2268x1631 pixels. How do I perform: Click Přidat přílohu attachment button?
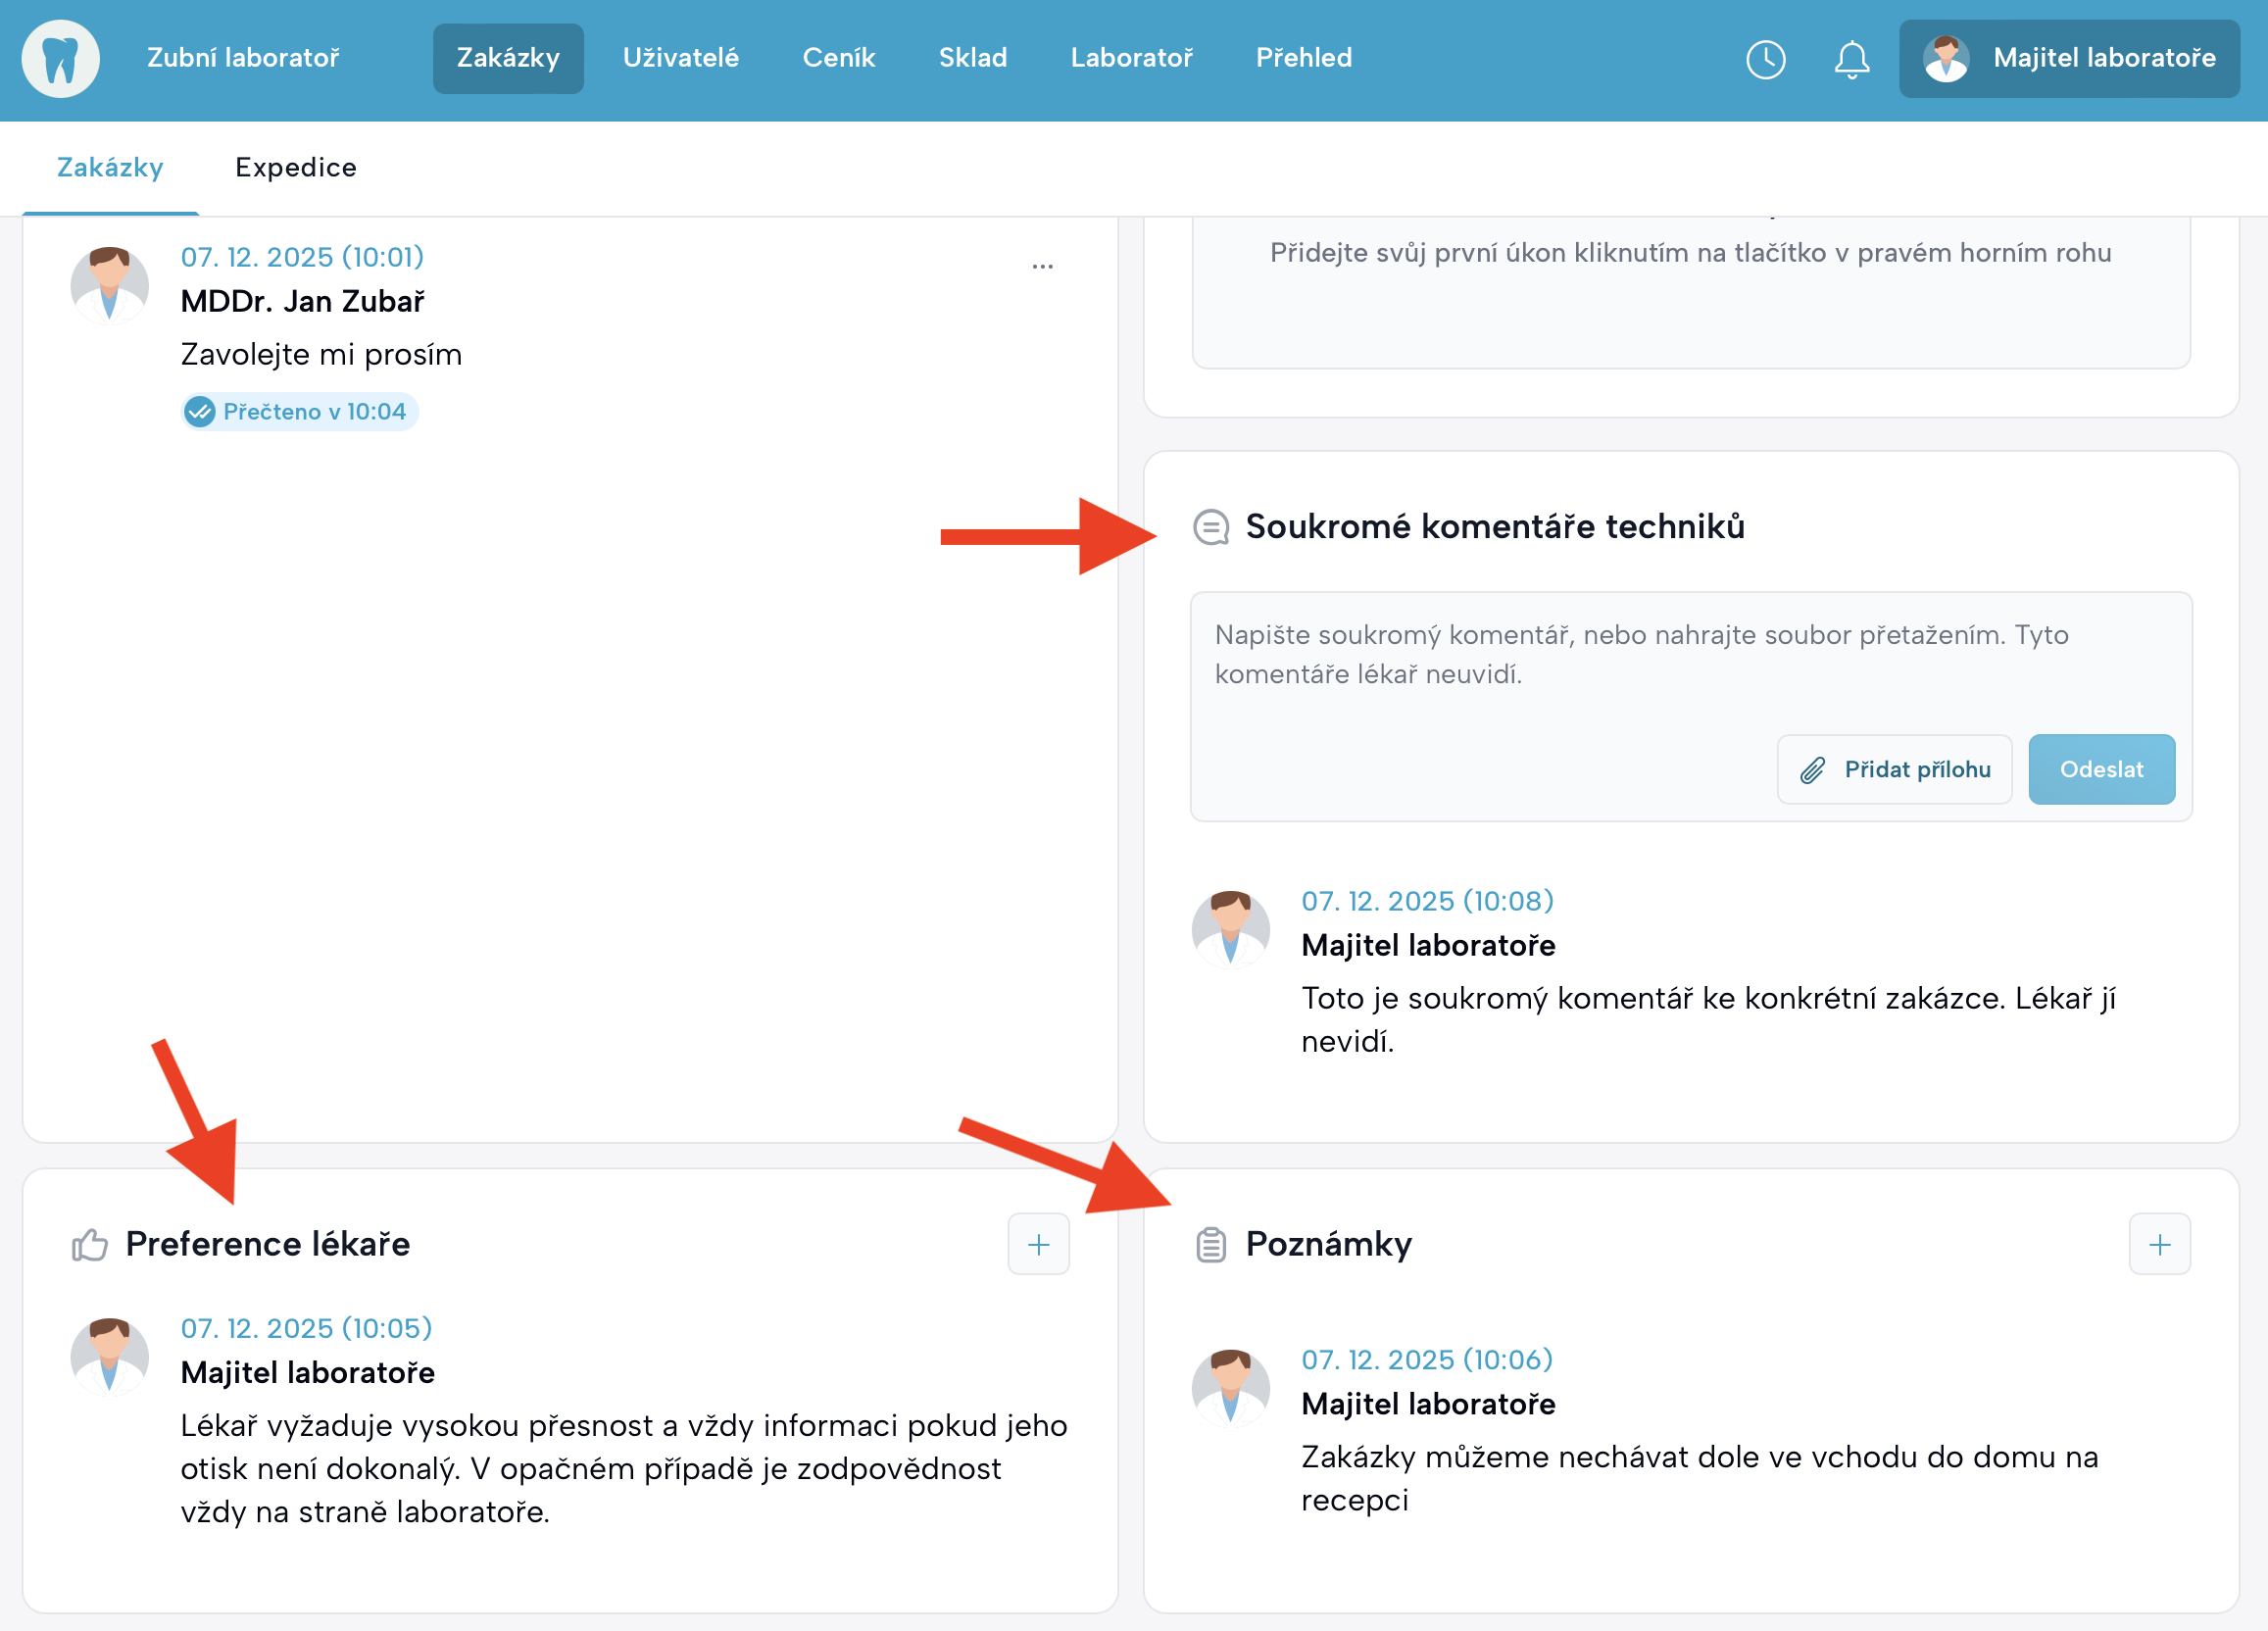pos(1894,769)
